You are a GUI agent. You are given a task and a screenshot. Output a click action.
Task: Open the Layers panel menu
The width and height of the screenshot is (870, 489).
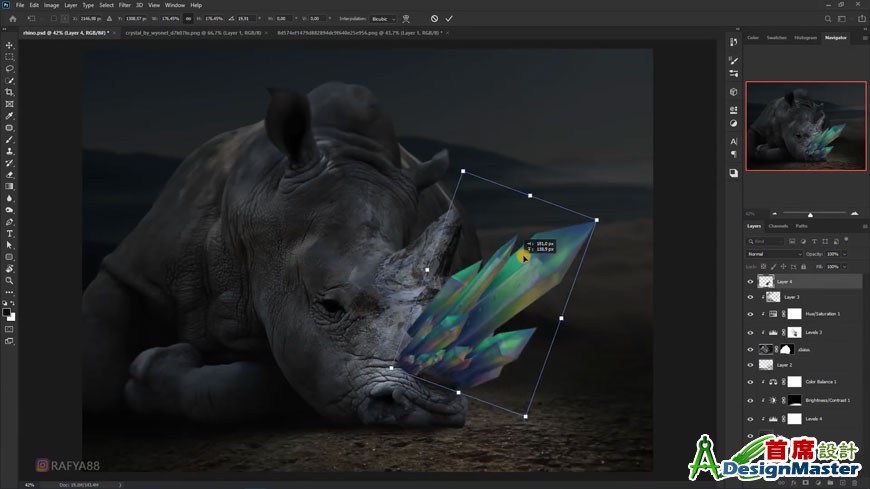864,226
